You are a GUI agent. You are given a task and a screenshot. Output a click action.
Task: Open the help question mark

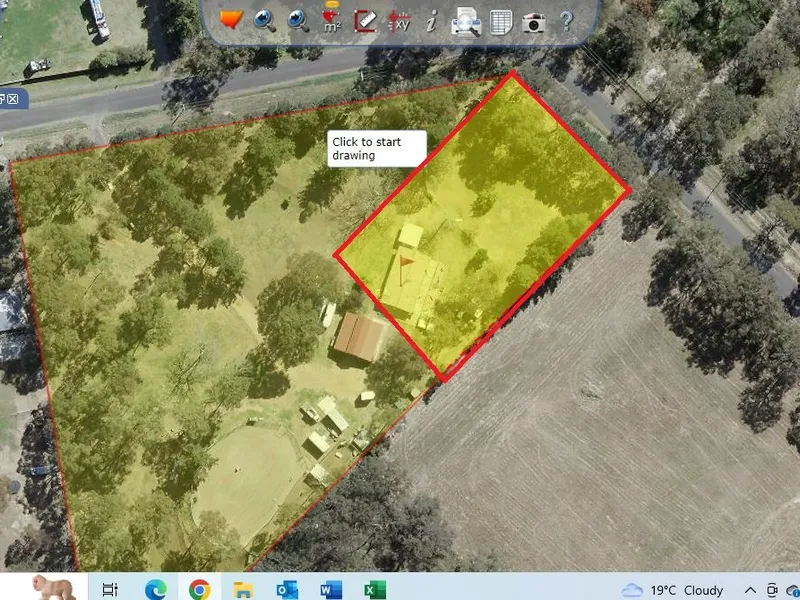click(x=566, y=20)
